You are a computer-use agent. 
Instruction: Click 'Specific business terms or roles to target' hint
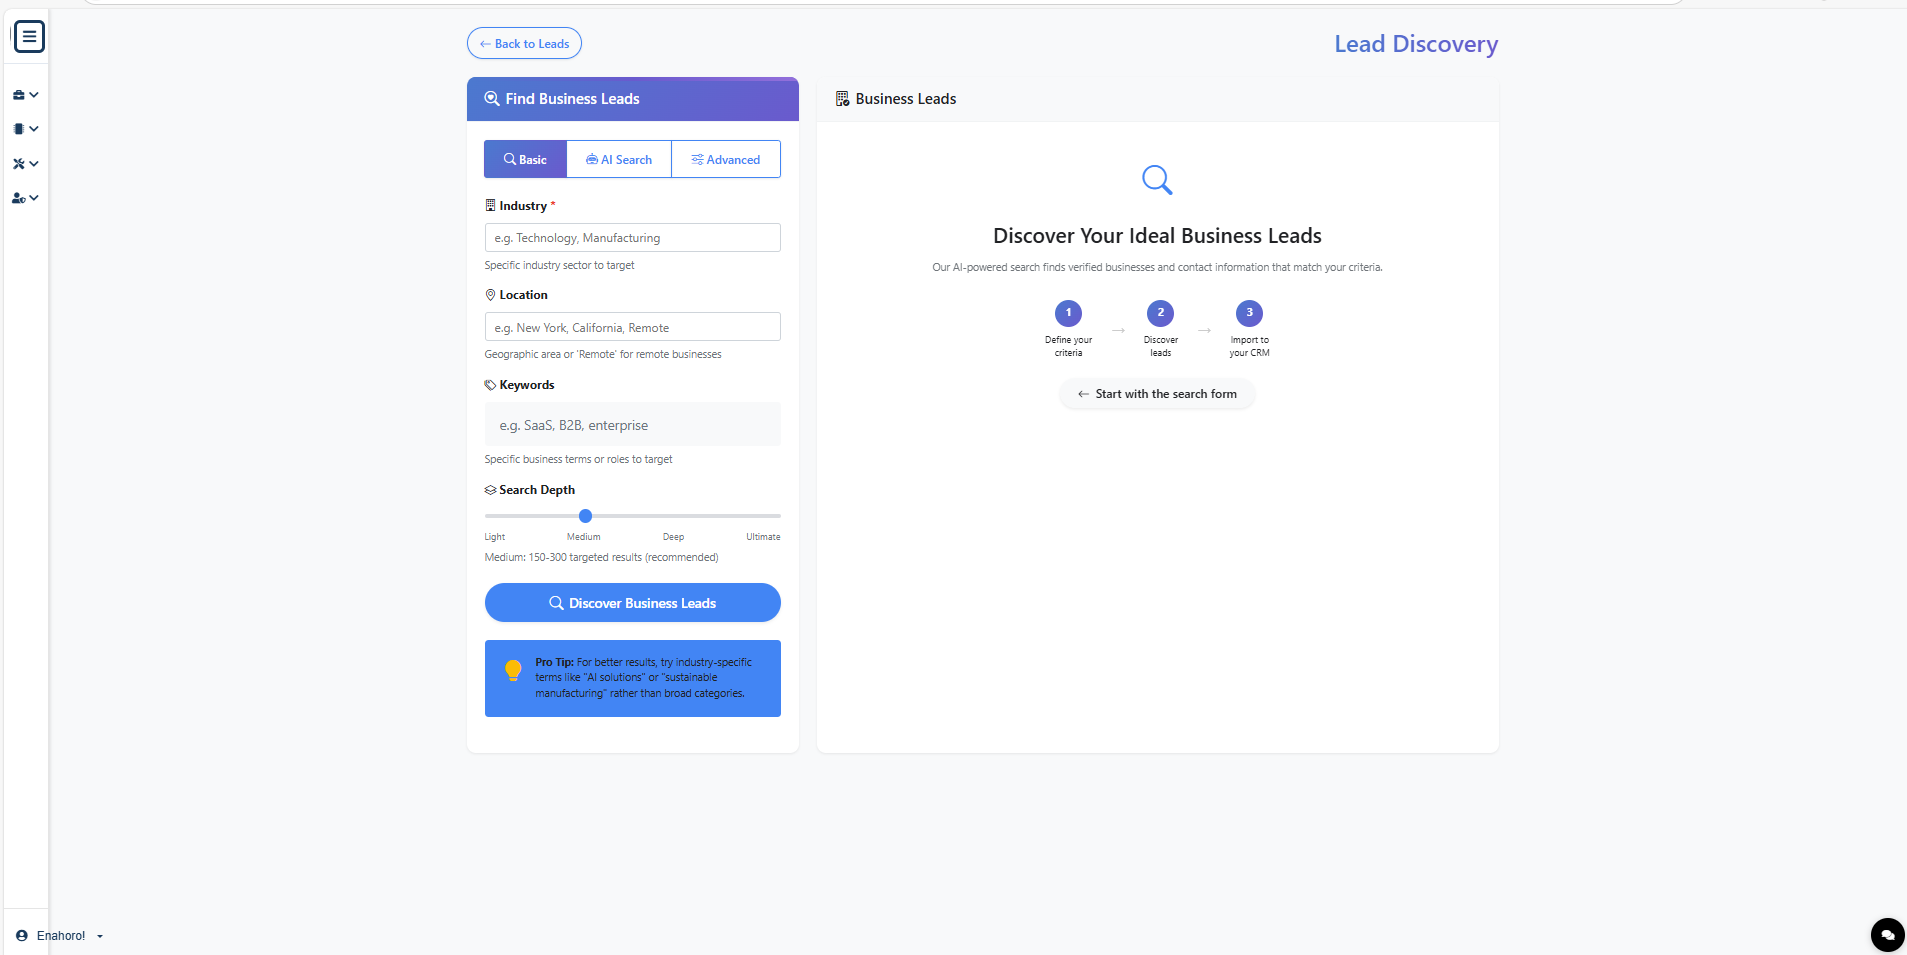coord(578,459)
